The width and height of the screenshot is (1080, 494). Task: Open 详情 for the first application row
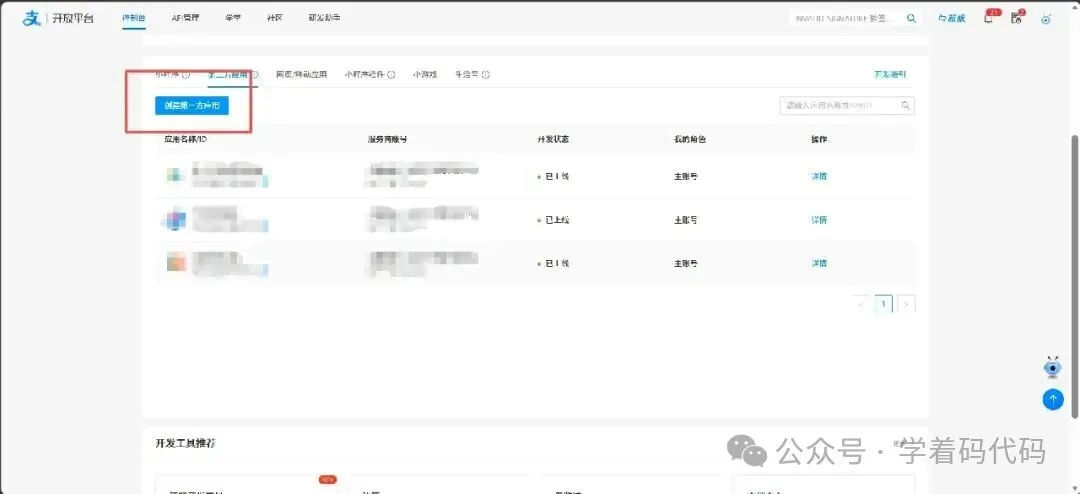819,176
